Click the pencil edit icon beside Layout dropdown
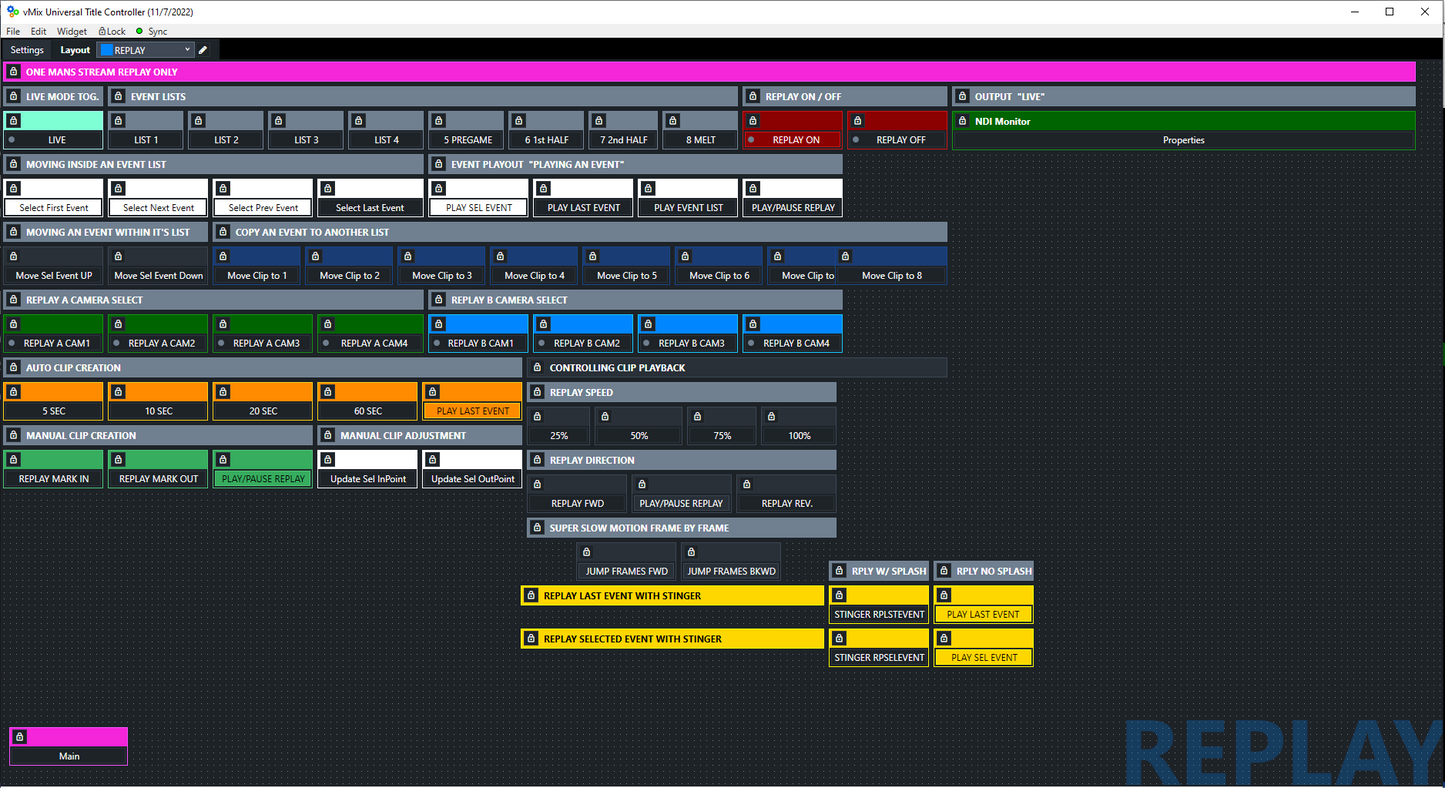 coord(203,50)
